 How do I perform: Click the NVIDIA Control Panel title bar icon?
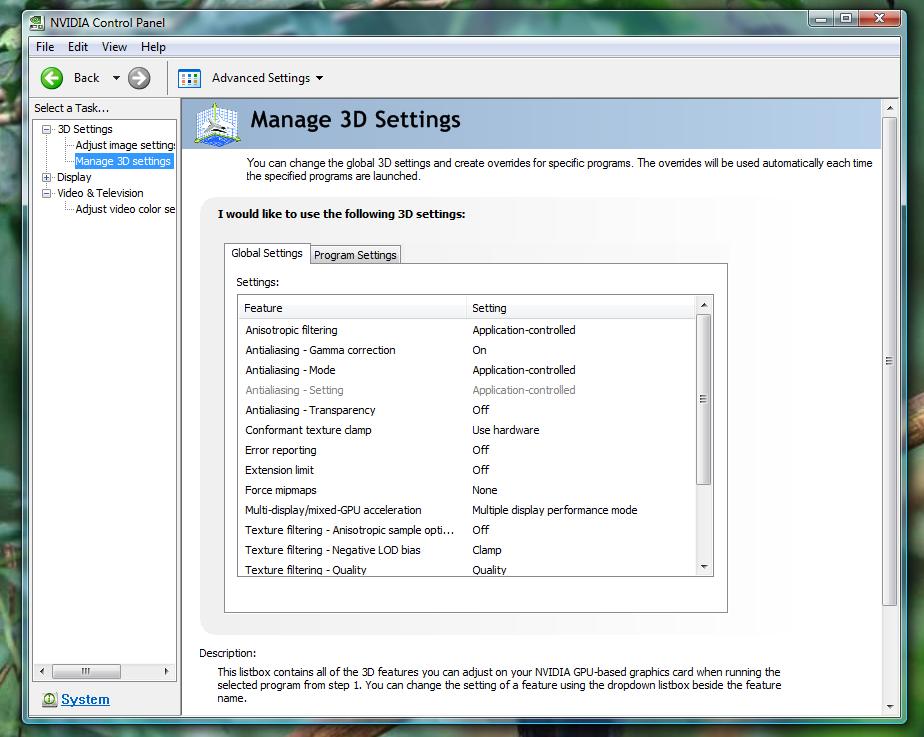(x=37, y=23)
